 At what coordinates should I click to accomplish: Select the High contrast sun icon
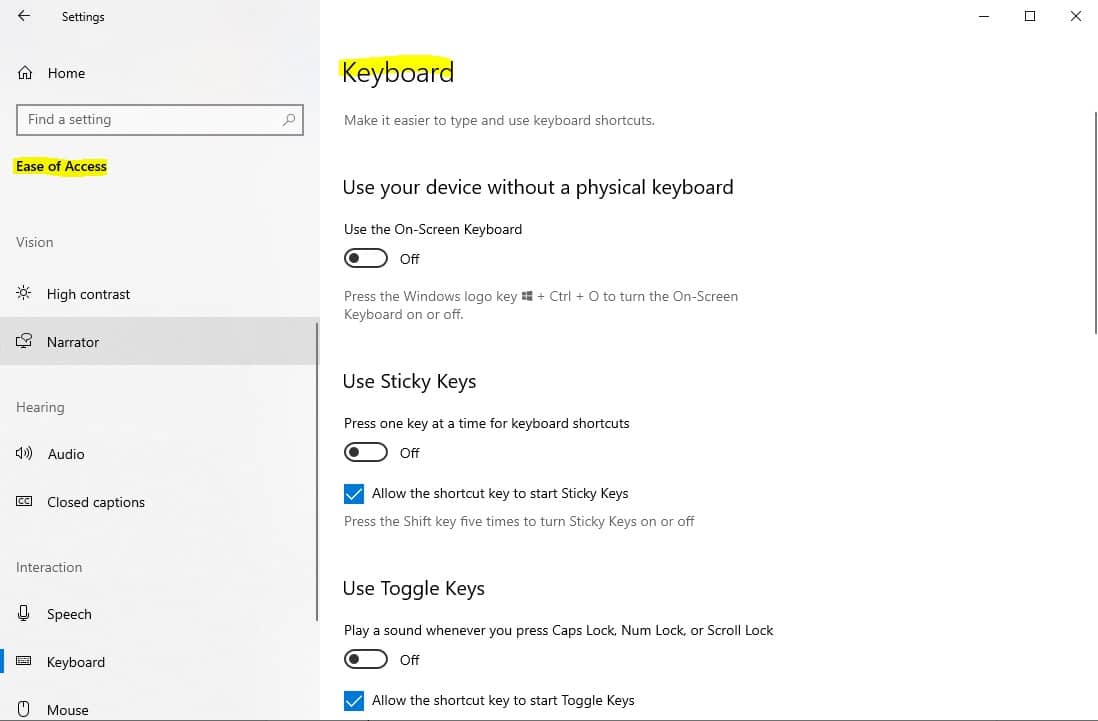(24, 293)
